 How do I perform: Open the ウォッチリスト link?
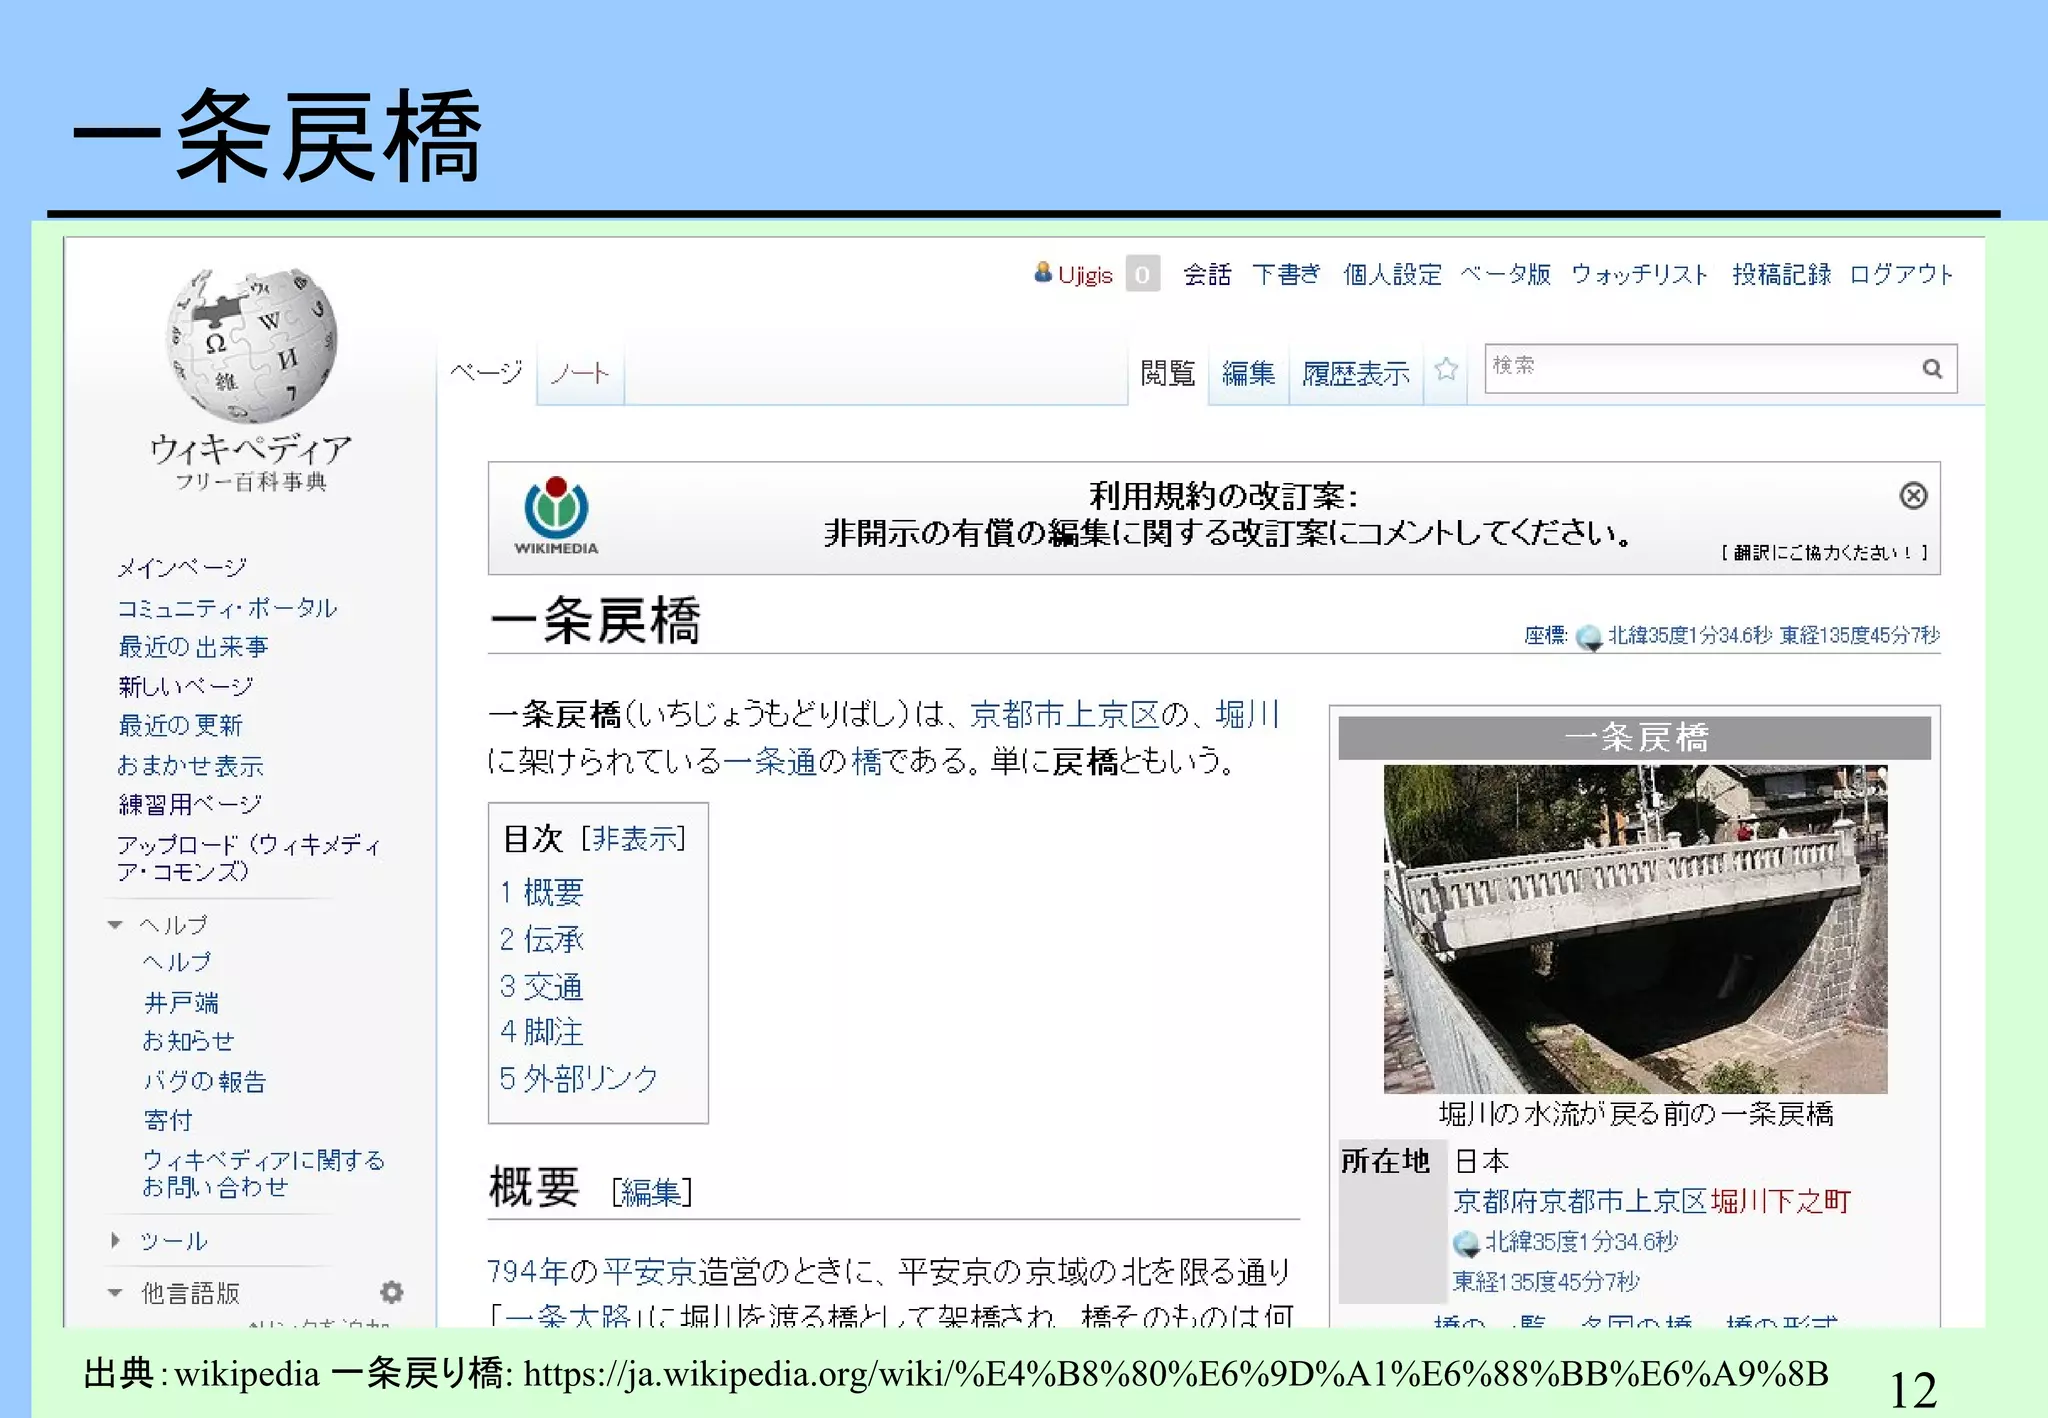pyautogui.click(x=1640, y=275)
